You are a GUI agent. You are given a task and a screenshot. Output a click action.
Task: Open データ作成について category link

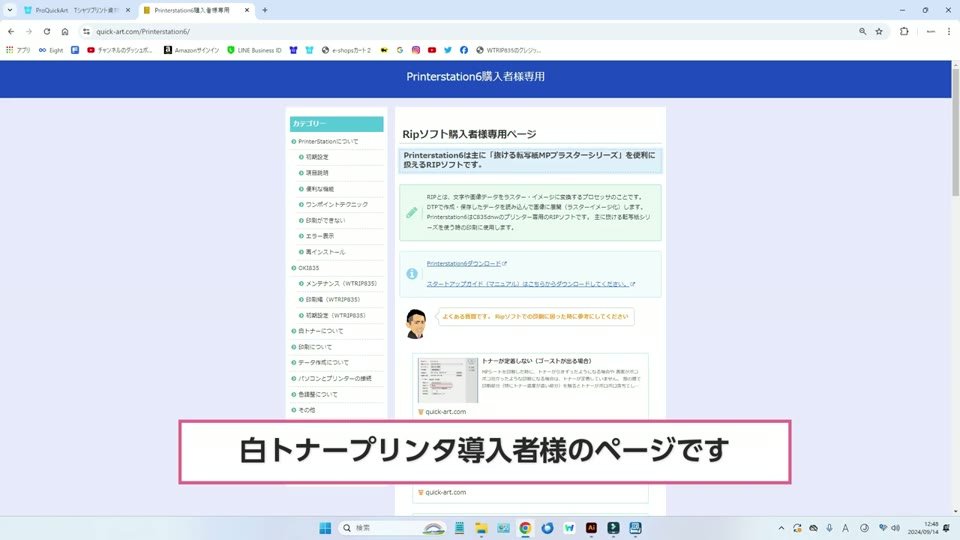pos(323,363)
